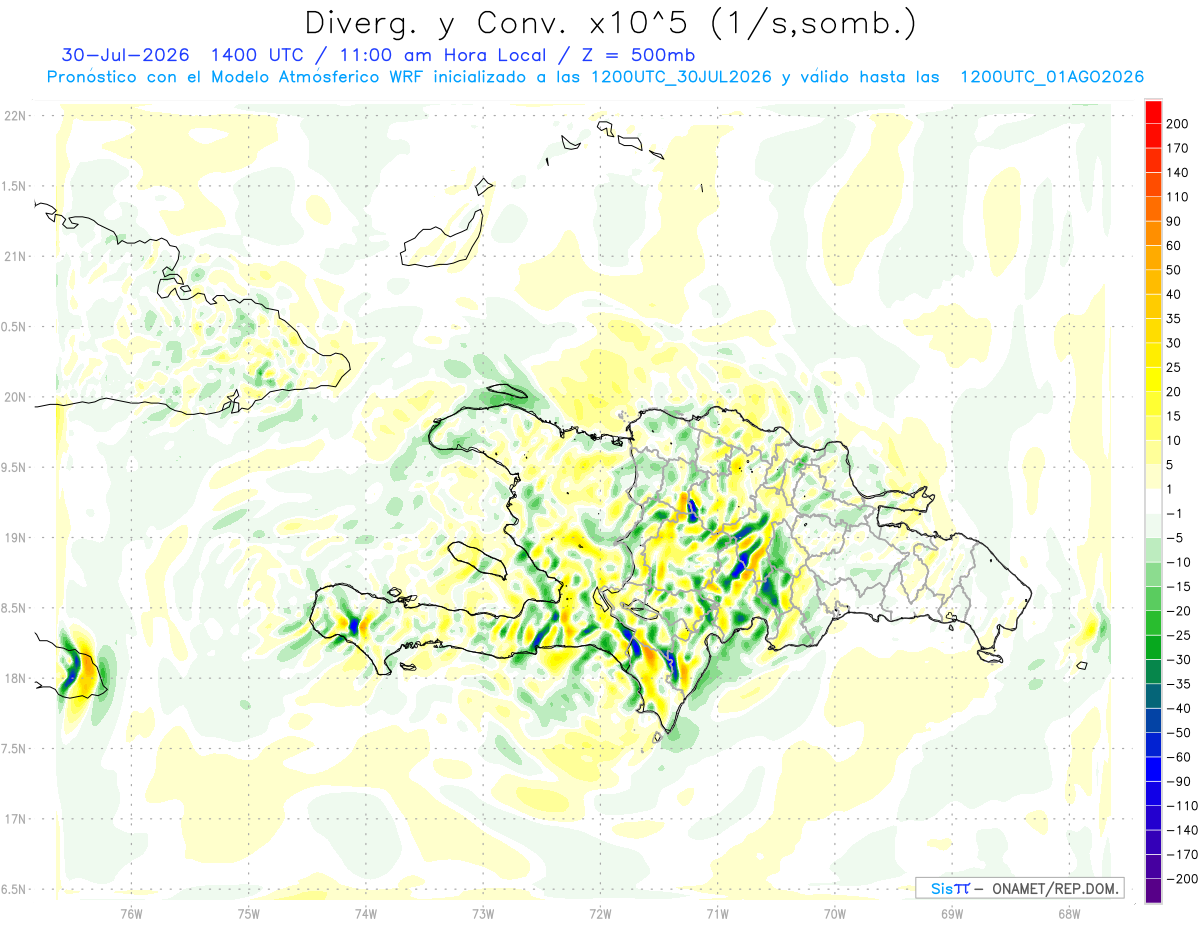Click the '73W' longitude label
This screenshot has height=927, width=1200.
(483, 913)
